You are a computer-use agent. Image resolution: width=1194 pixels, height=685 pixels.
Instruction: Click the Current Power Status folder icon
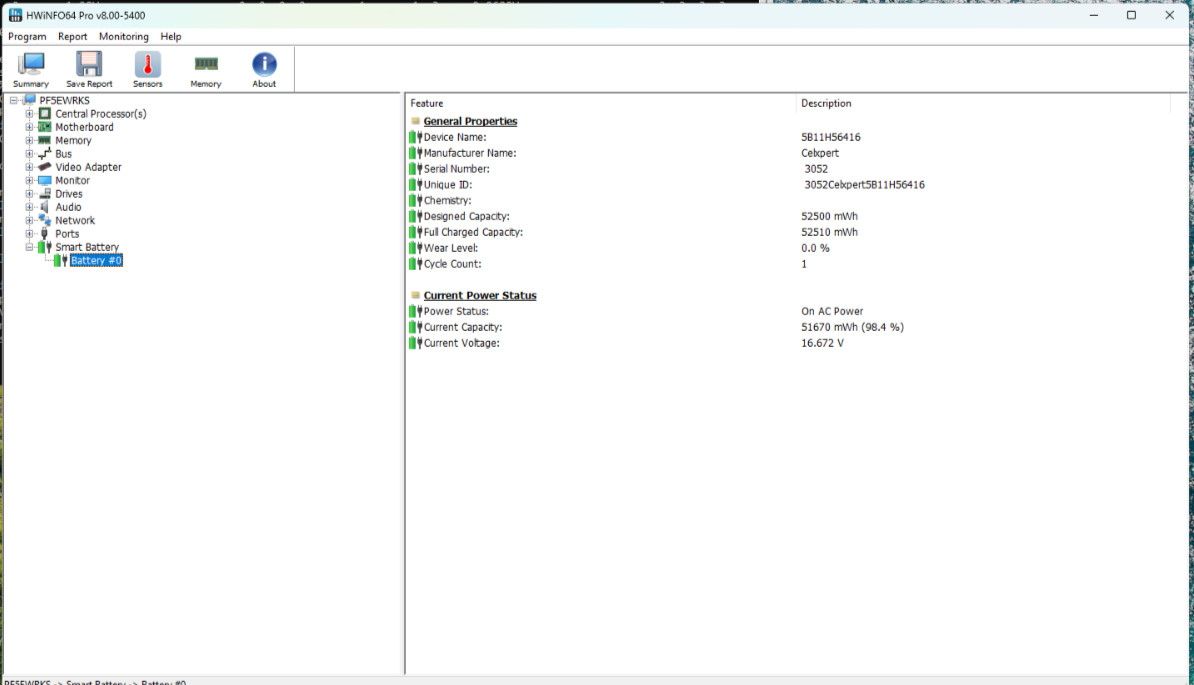(x=415, y=295)
